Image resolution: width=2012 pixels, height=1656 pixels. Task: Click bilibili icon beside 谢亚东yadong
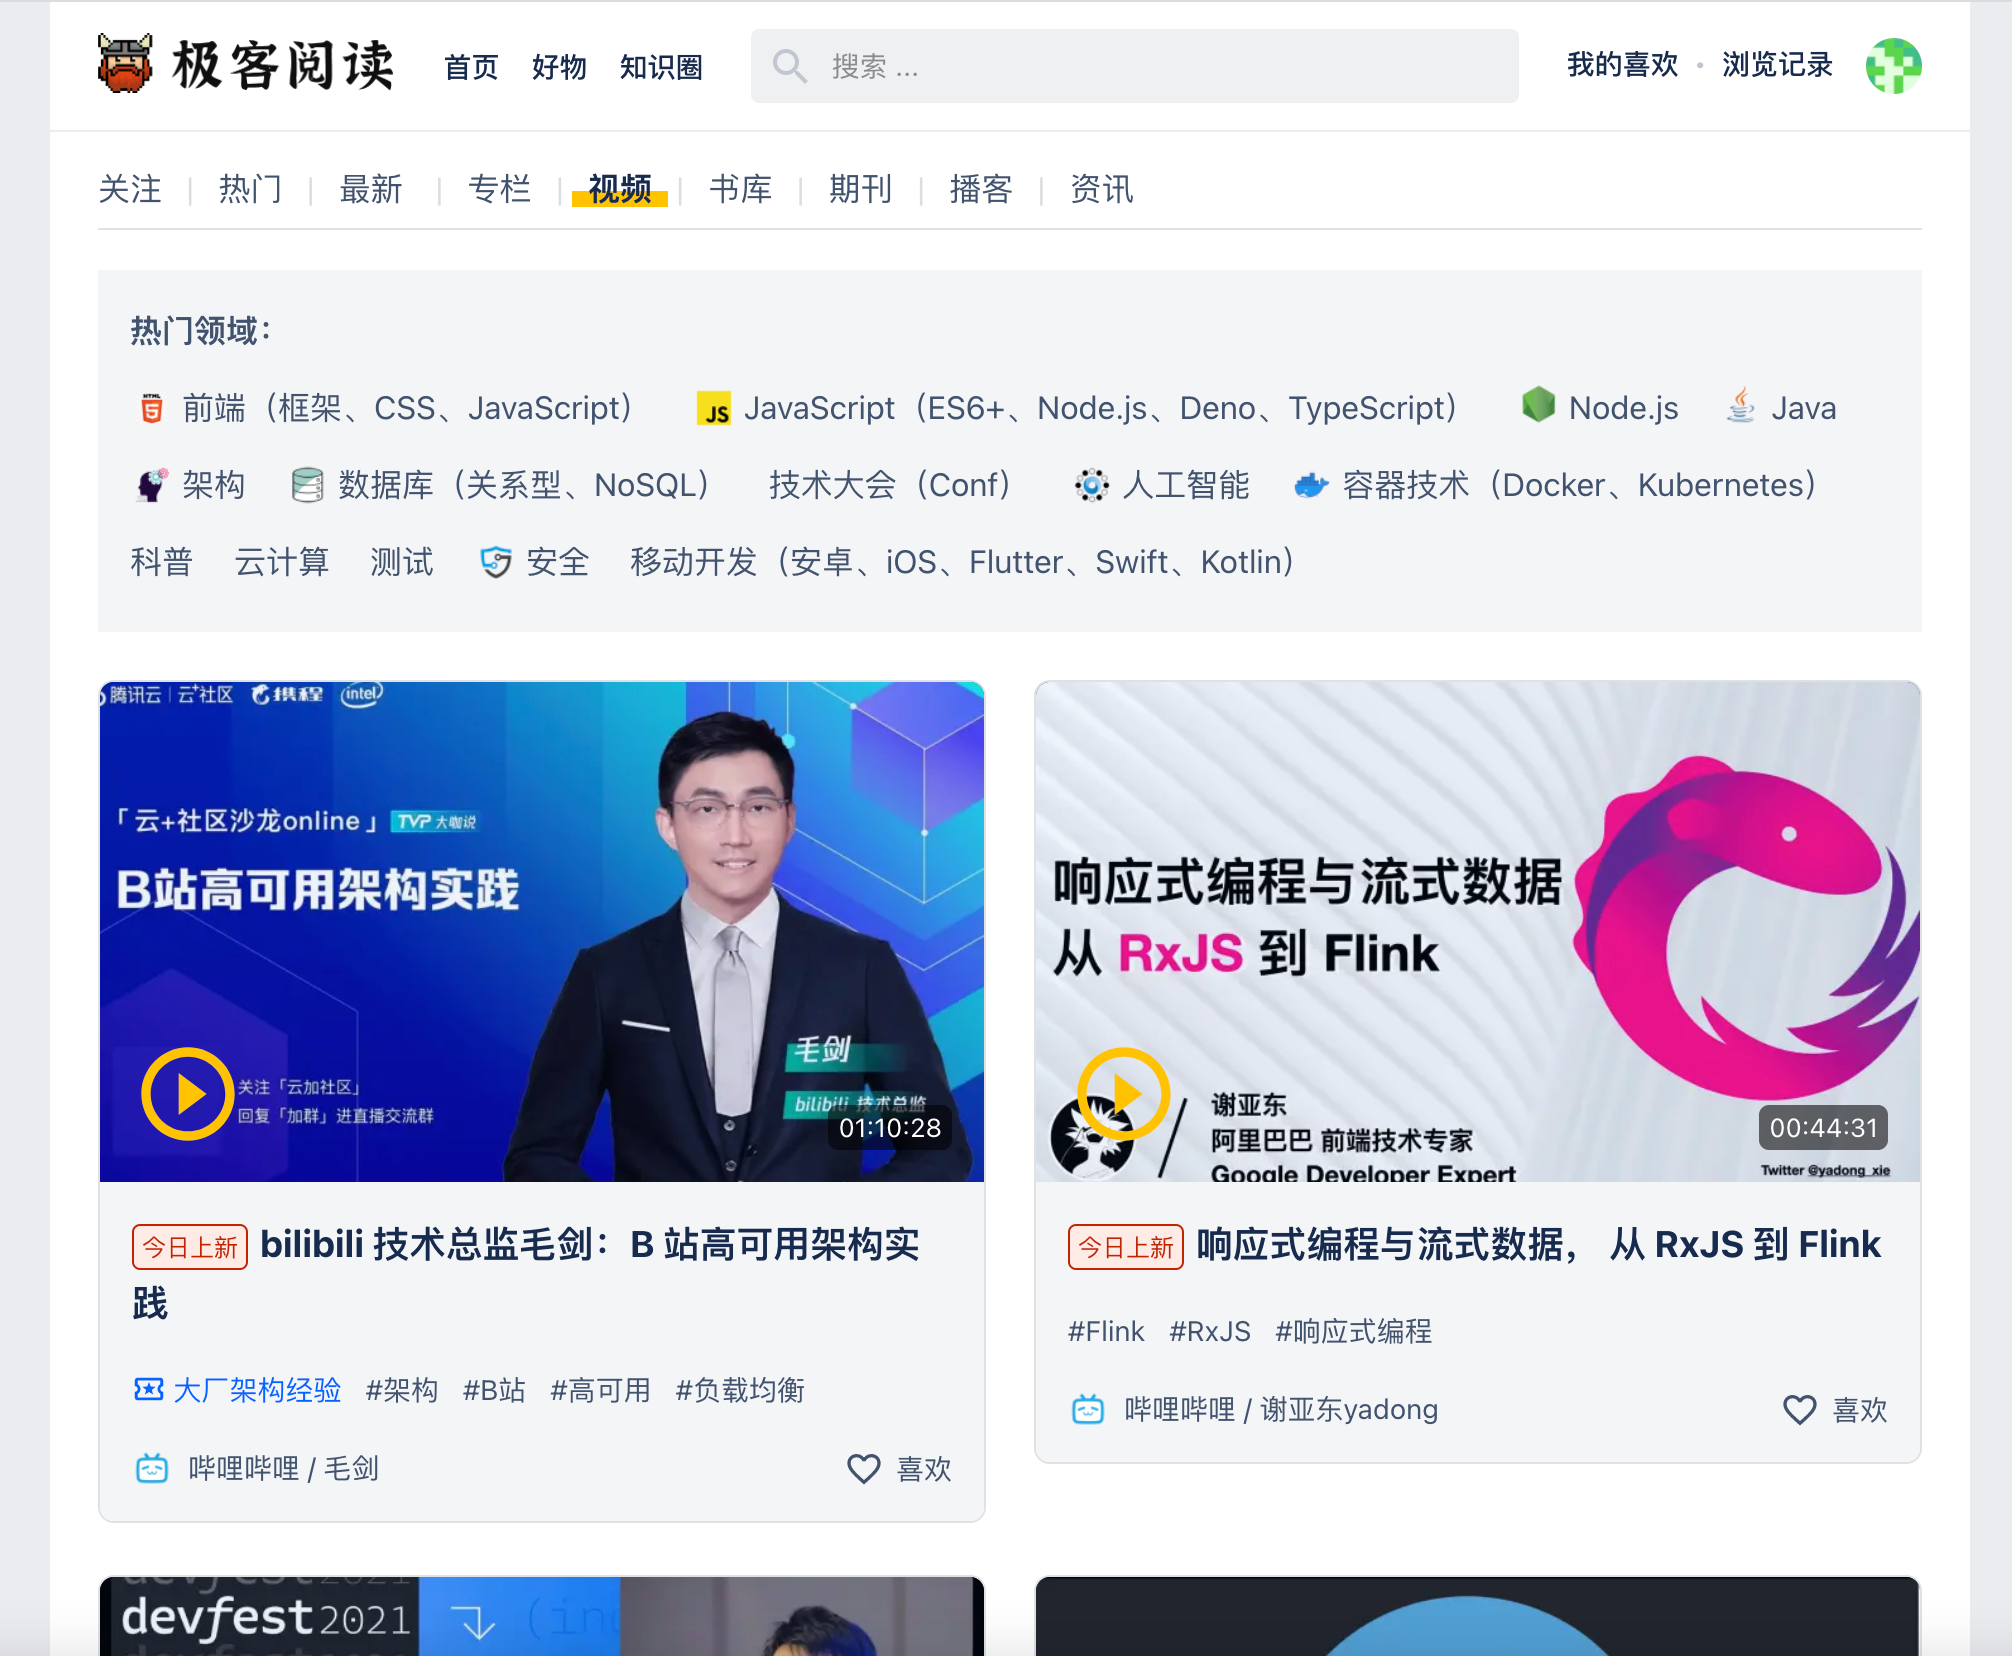point(1088,1409)
